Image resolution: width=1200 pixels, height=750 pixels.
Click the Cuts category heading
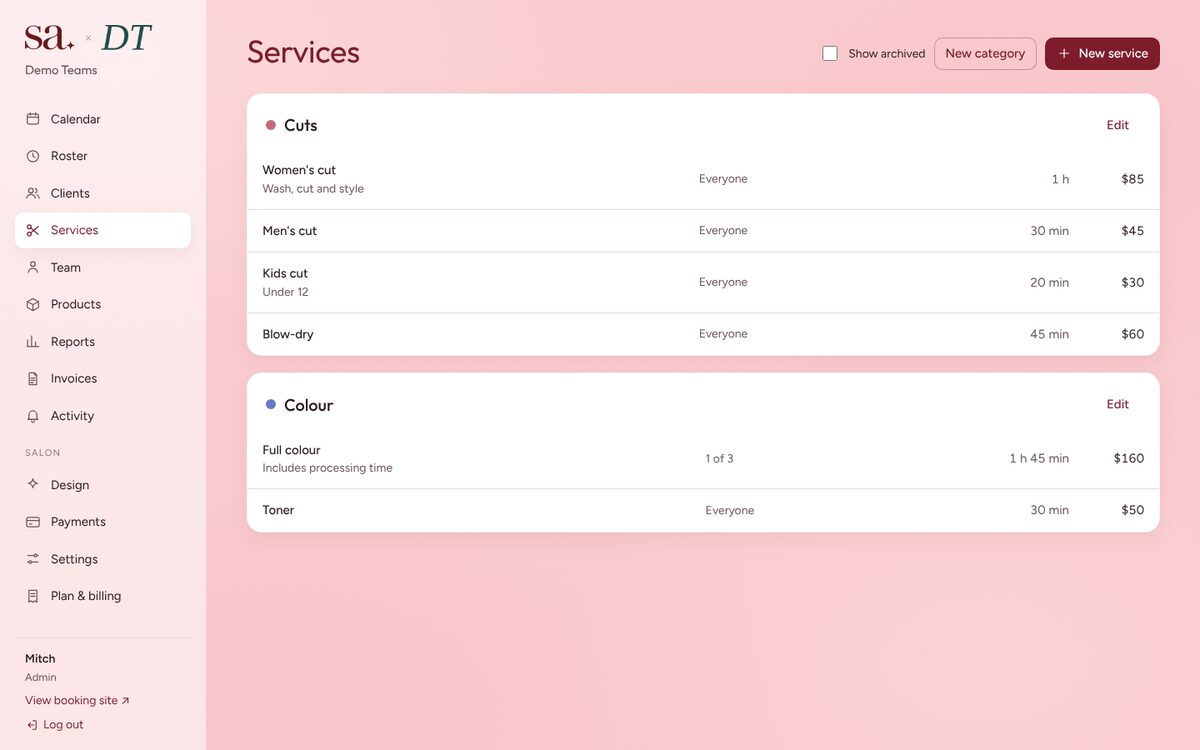tap(301, 125)
